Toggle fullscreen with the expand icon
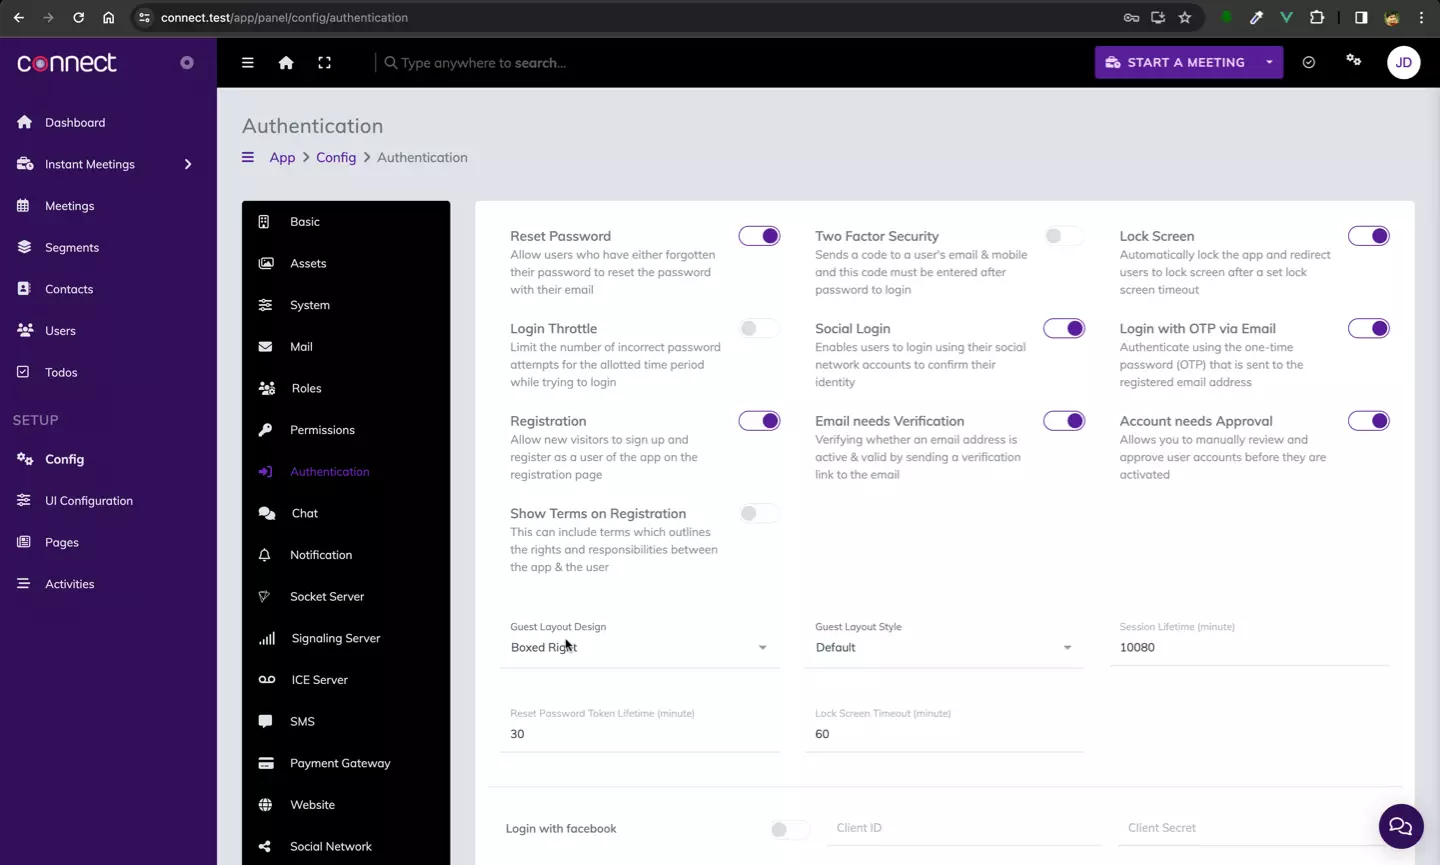This screenshot has height=865, width=1440. point(324,62)
